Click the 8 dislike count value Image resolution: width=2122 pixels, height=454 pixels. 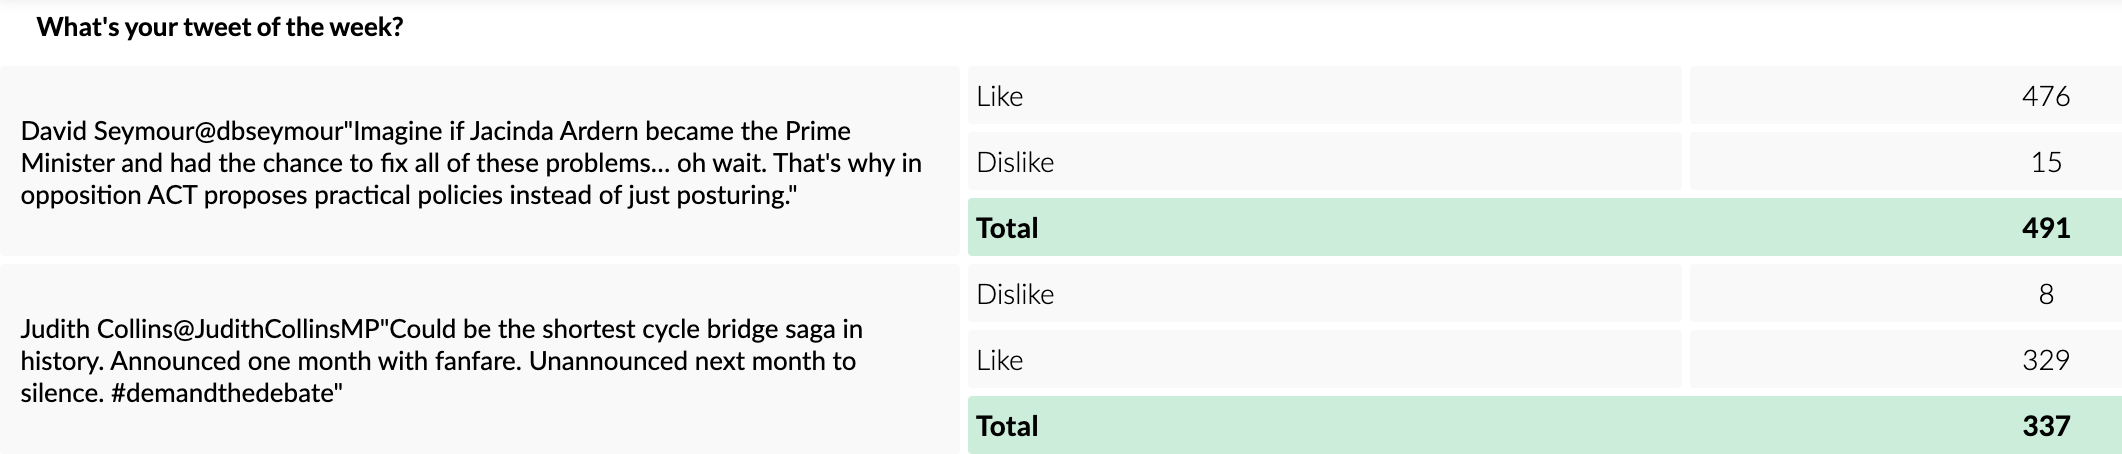pos(2046,295)
